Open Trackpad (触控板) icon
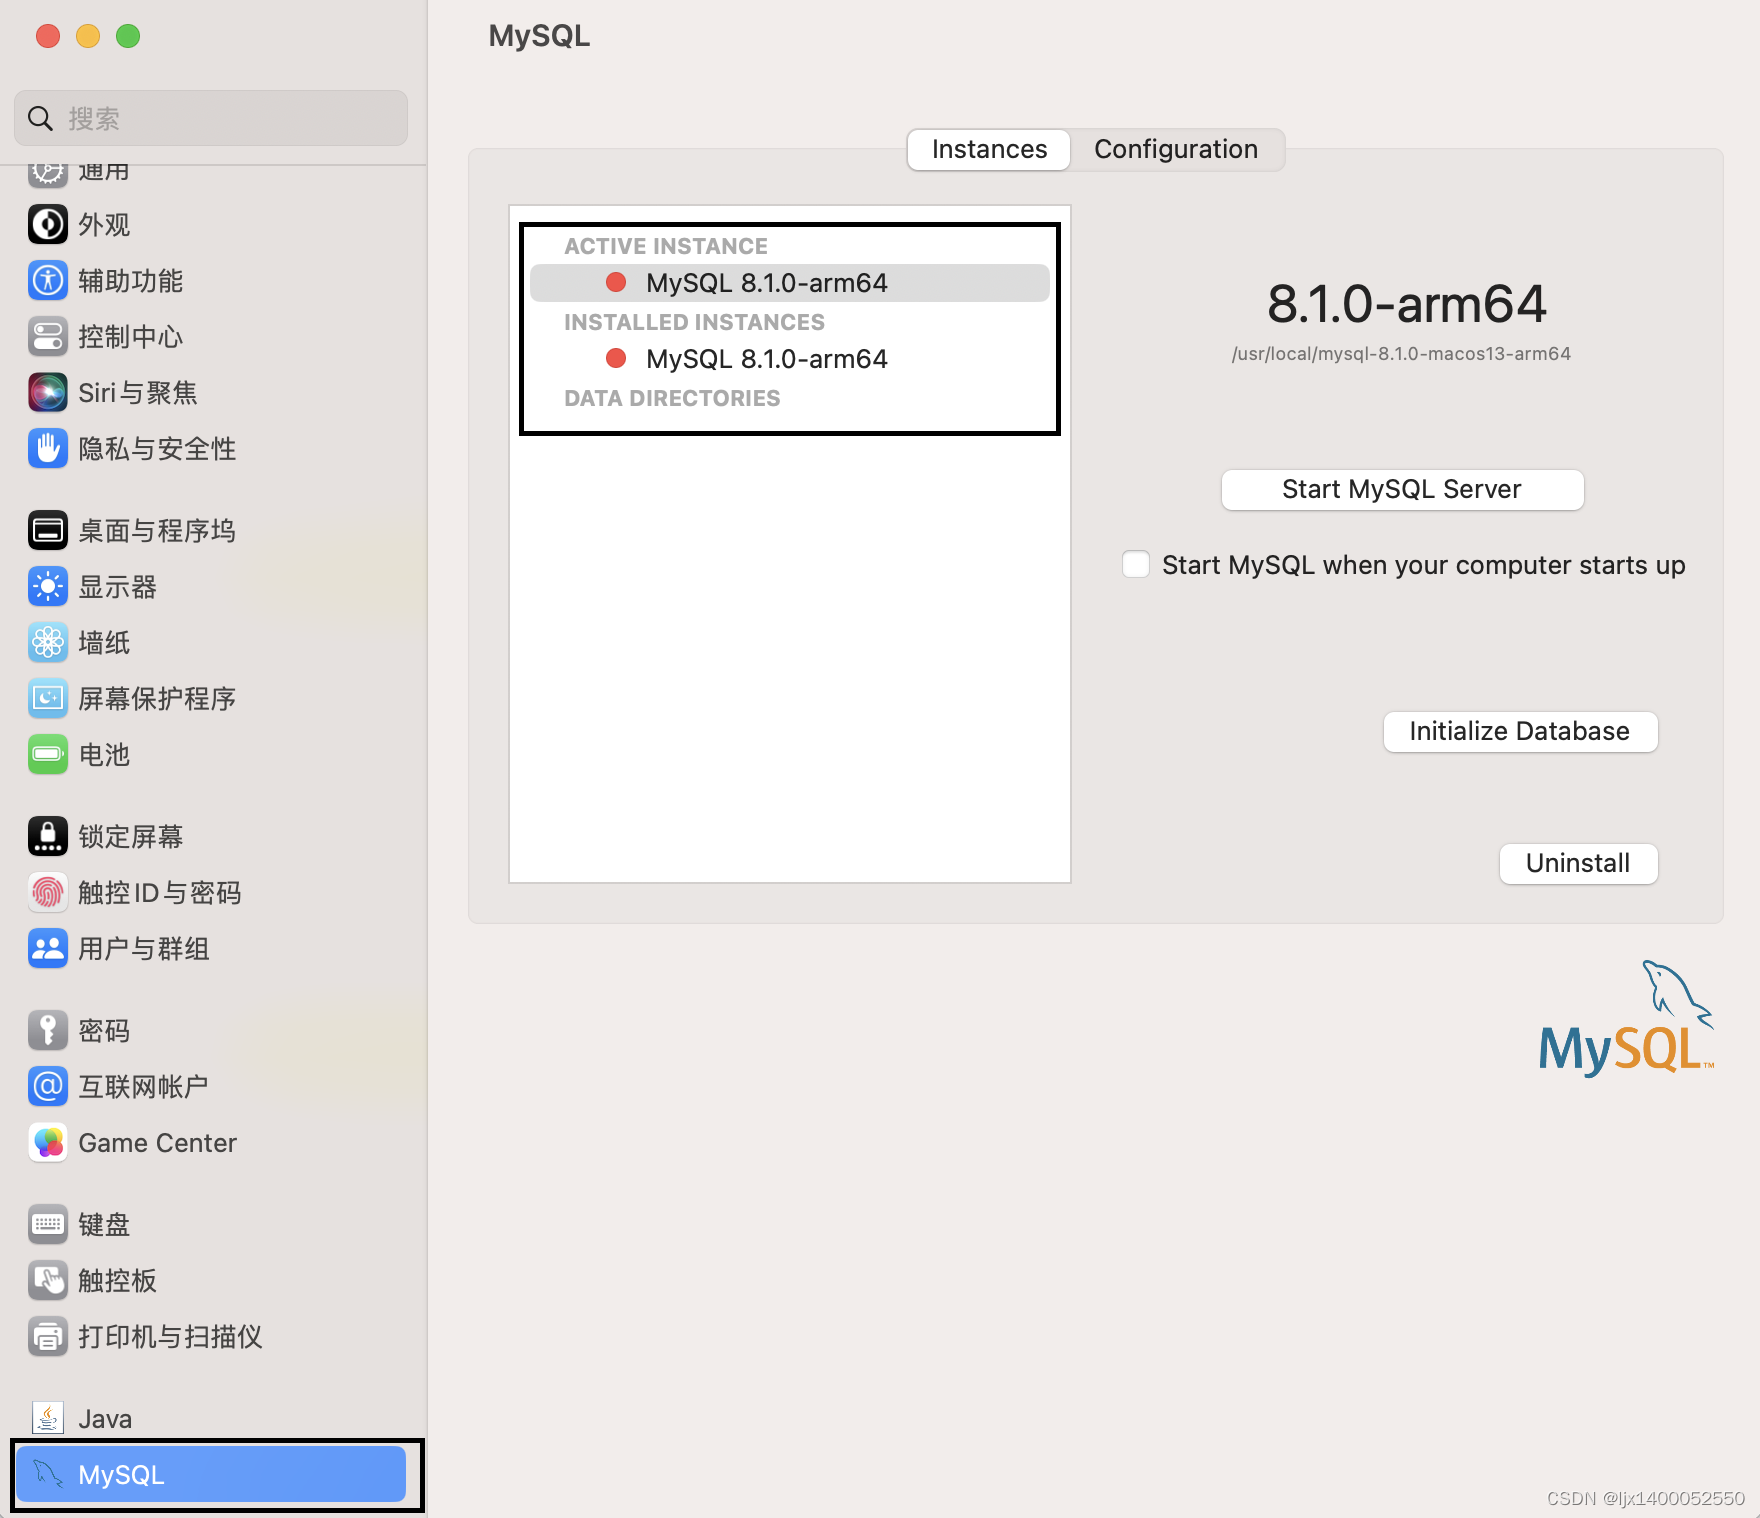1760x1518 pixels. click(x=48, y=1281)
